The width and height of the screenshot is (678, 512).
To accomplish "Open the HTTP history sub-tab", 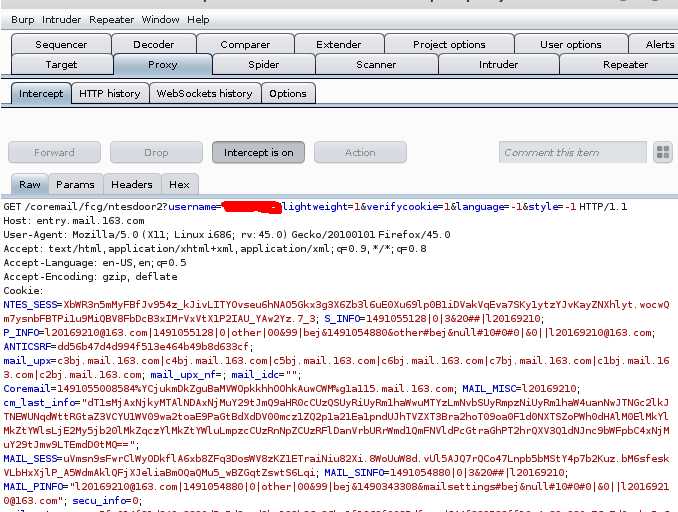I will tap(110, 93).
